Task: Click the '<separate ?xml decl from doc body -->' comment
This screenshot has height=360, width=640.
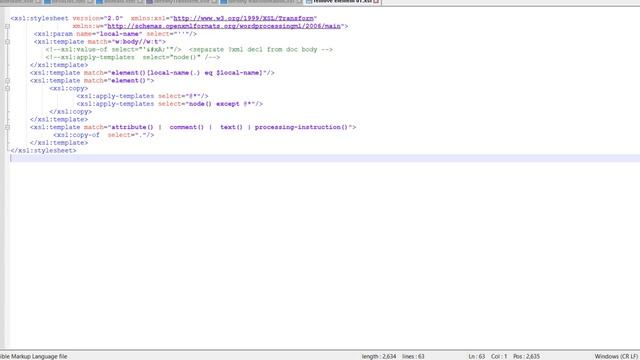Action: (261, 49)
